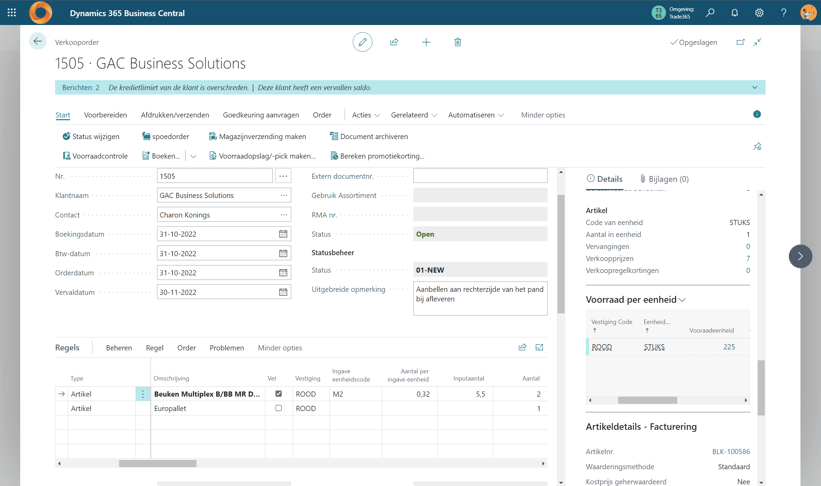Open calendar for Boekingsdatum
The height and width of the screenshot is (486, 821).
click(x=283, y=234)
